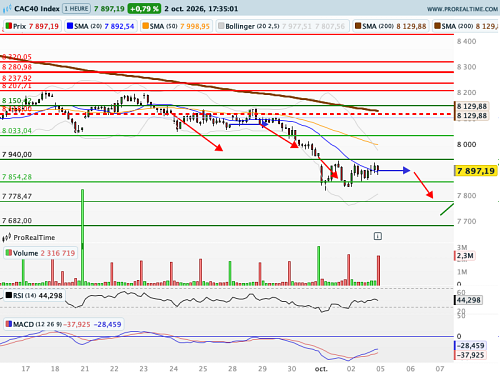Click the ProRealTime candlestick logo icon
The width and height of the screenshot is (500, 375).
7,238
